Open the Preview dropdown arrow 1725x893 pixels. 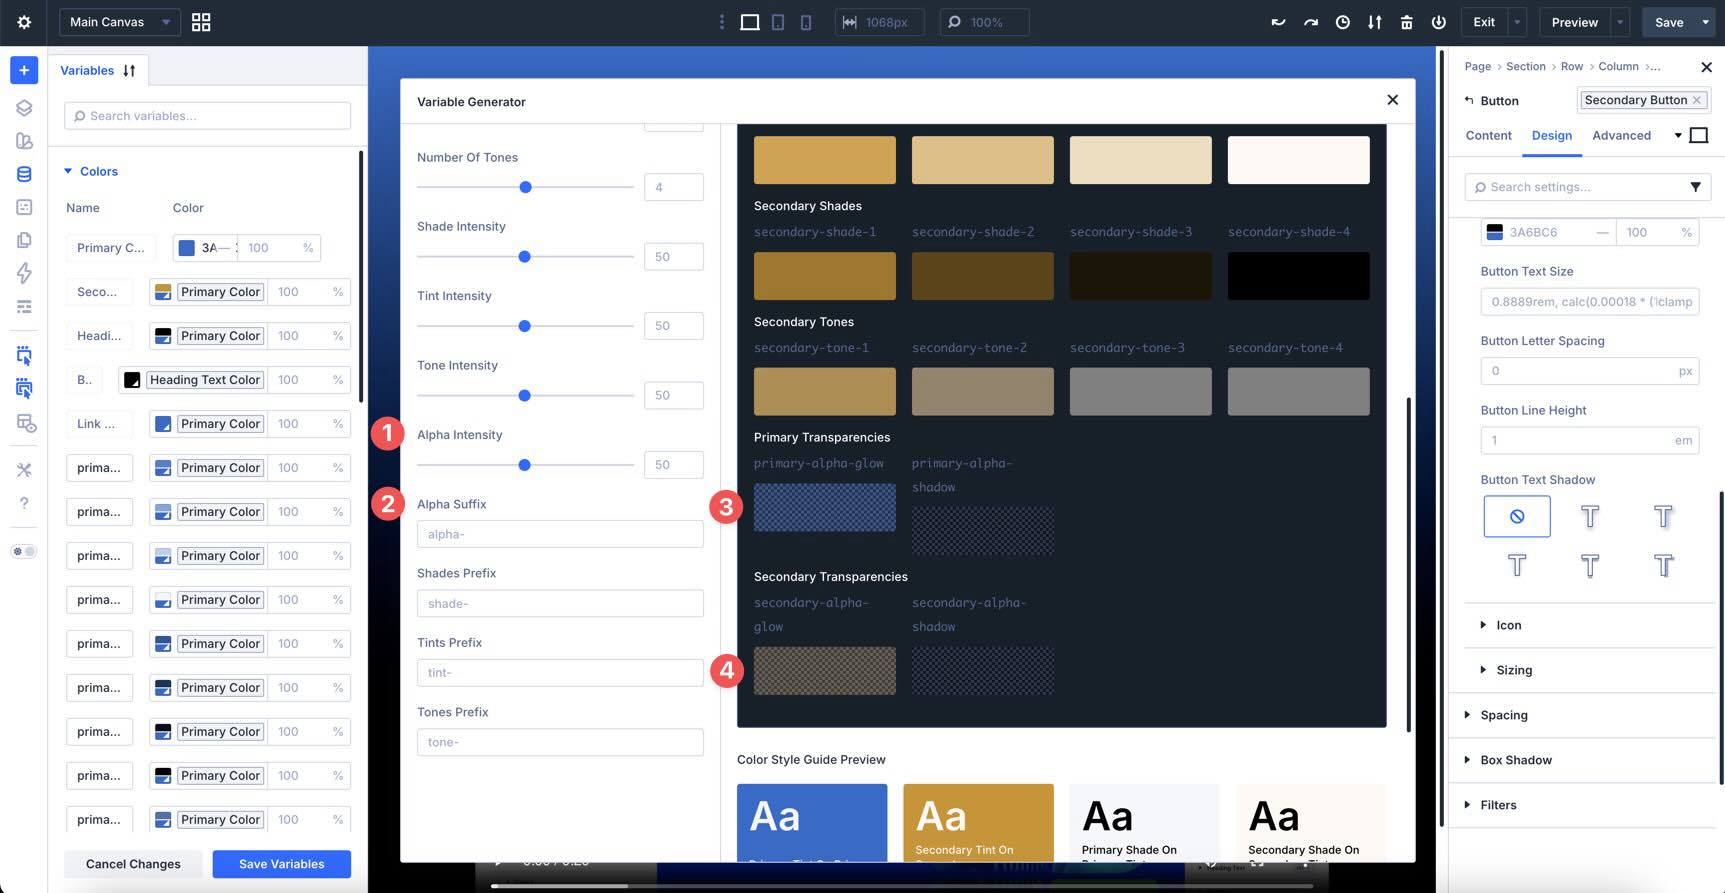(1620, 22)
